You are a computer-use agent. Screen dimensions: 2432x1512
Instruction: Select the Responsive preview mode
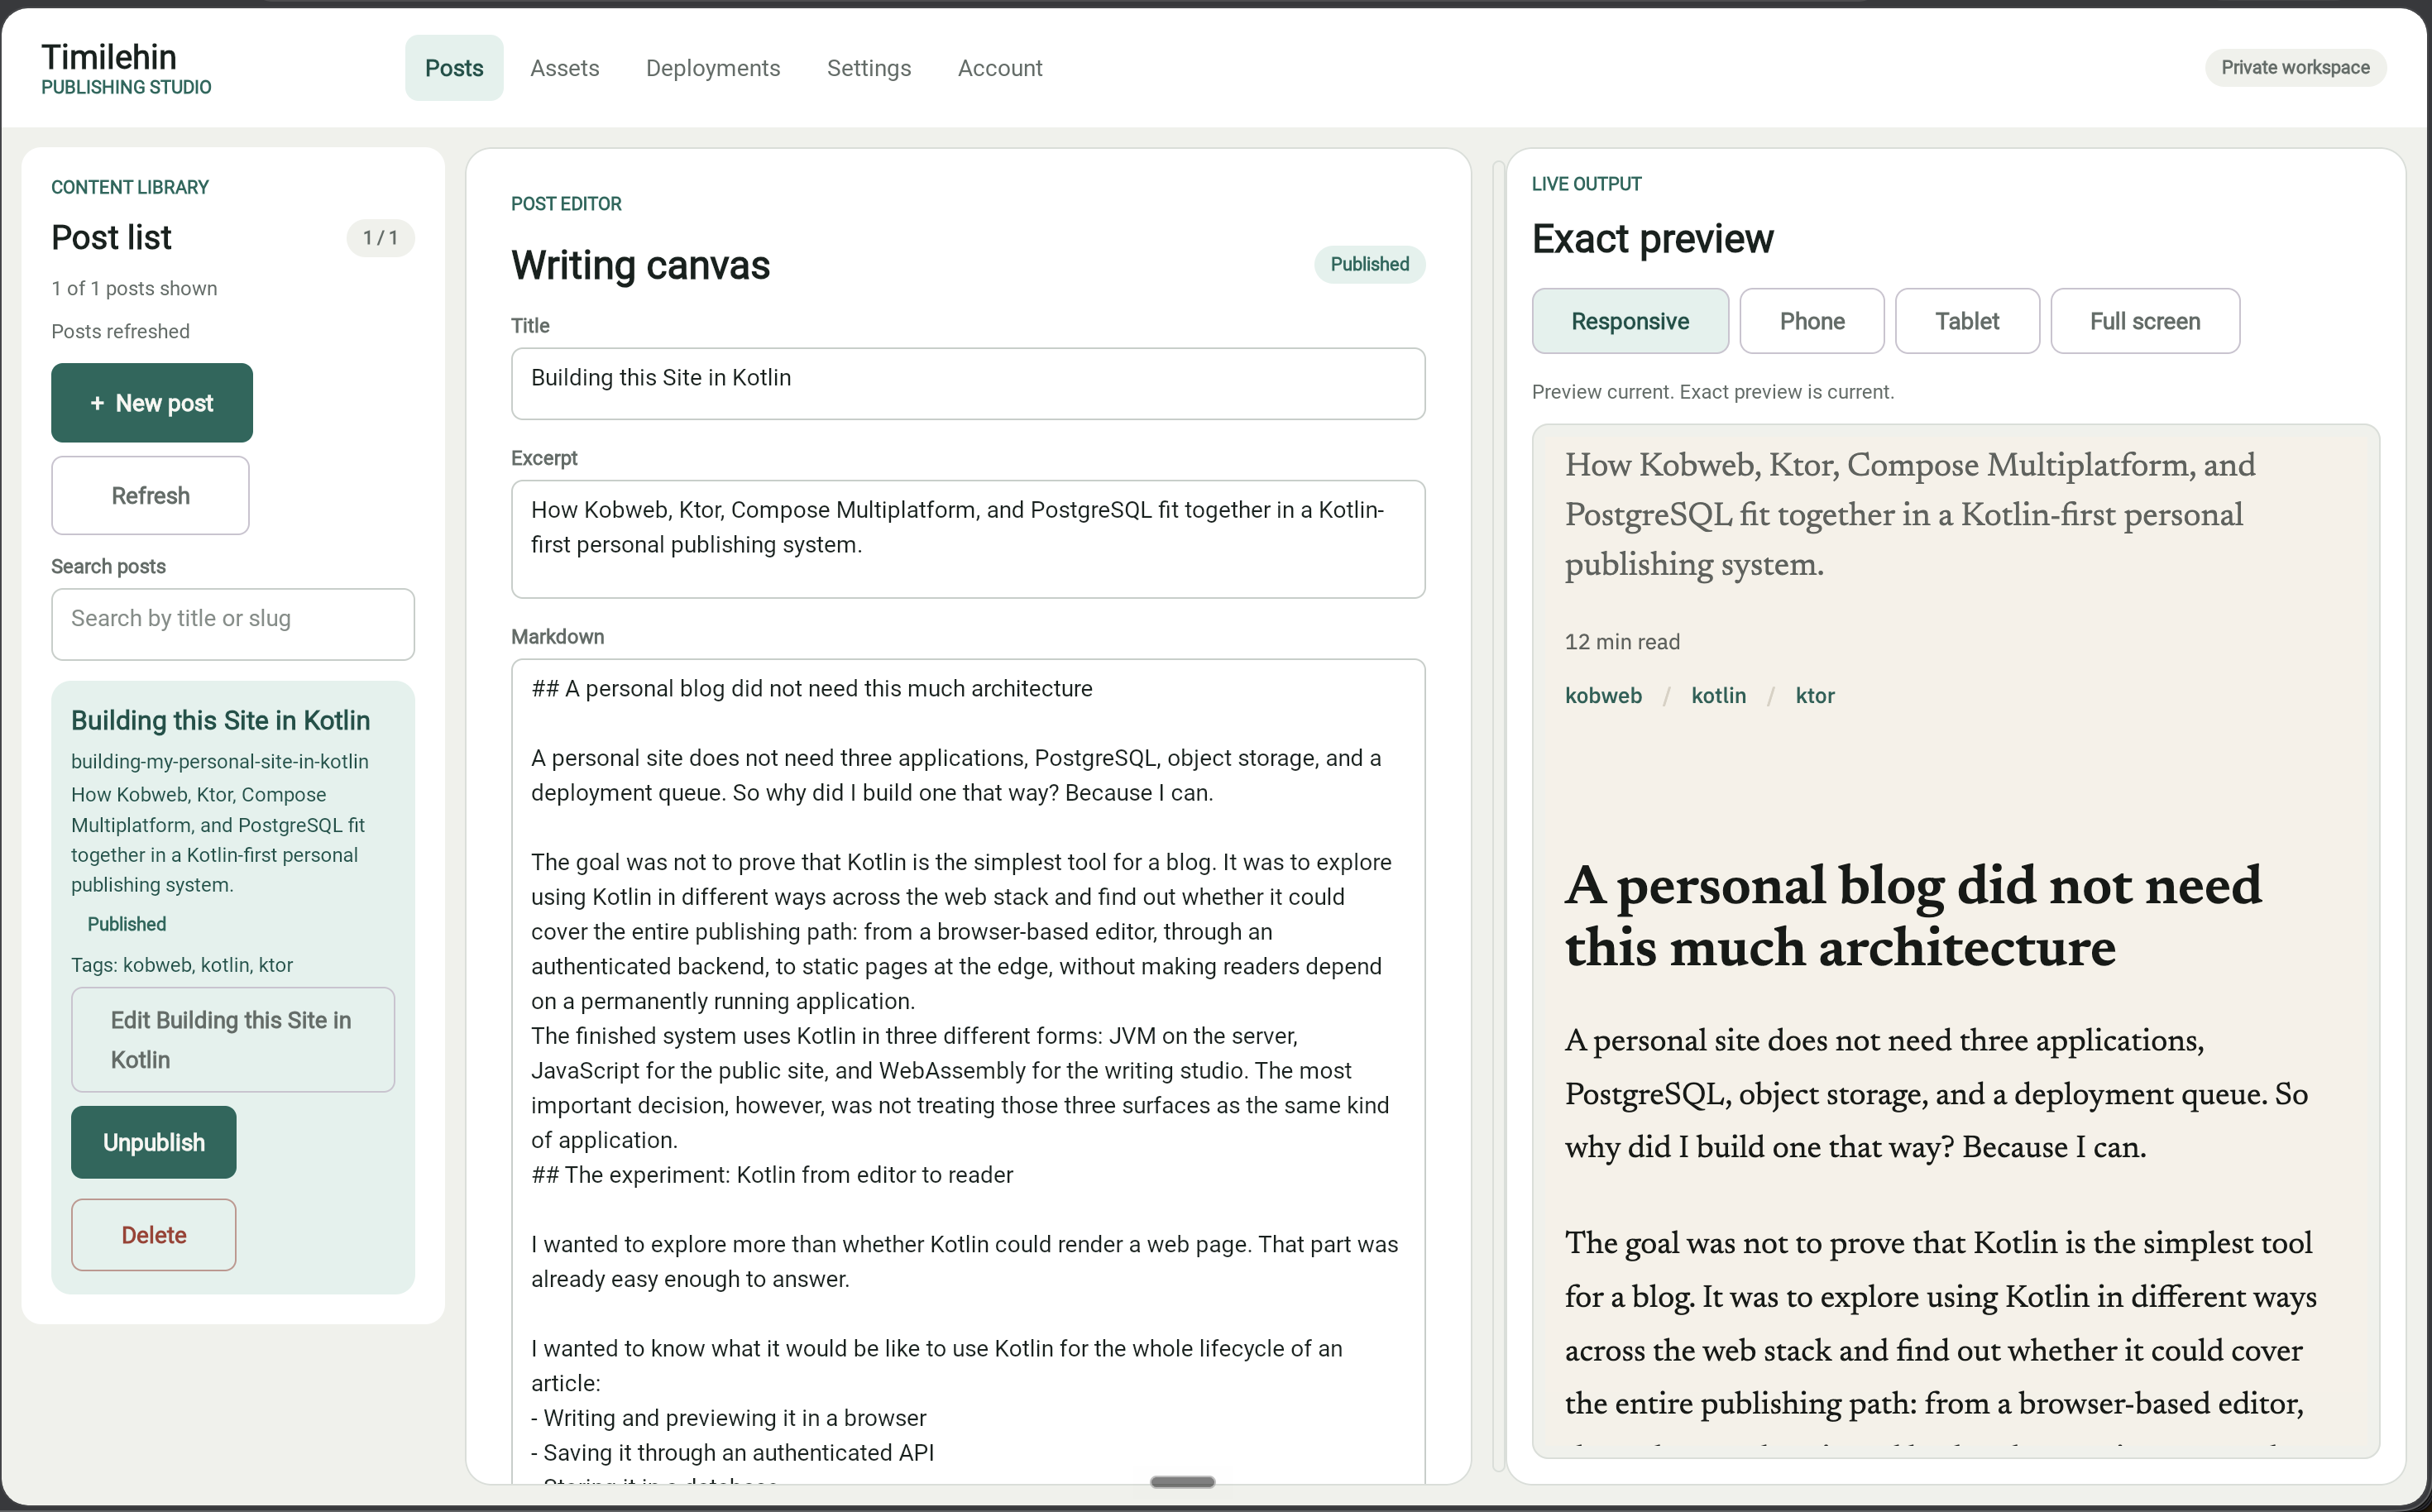pos(1630,321)
